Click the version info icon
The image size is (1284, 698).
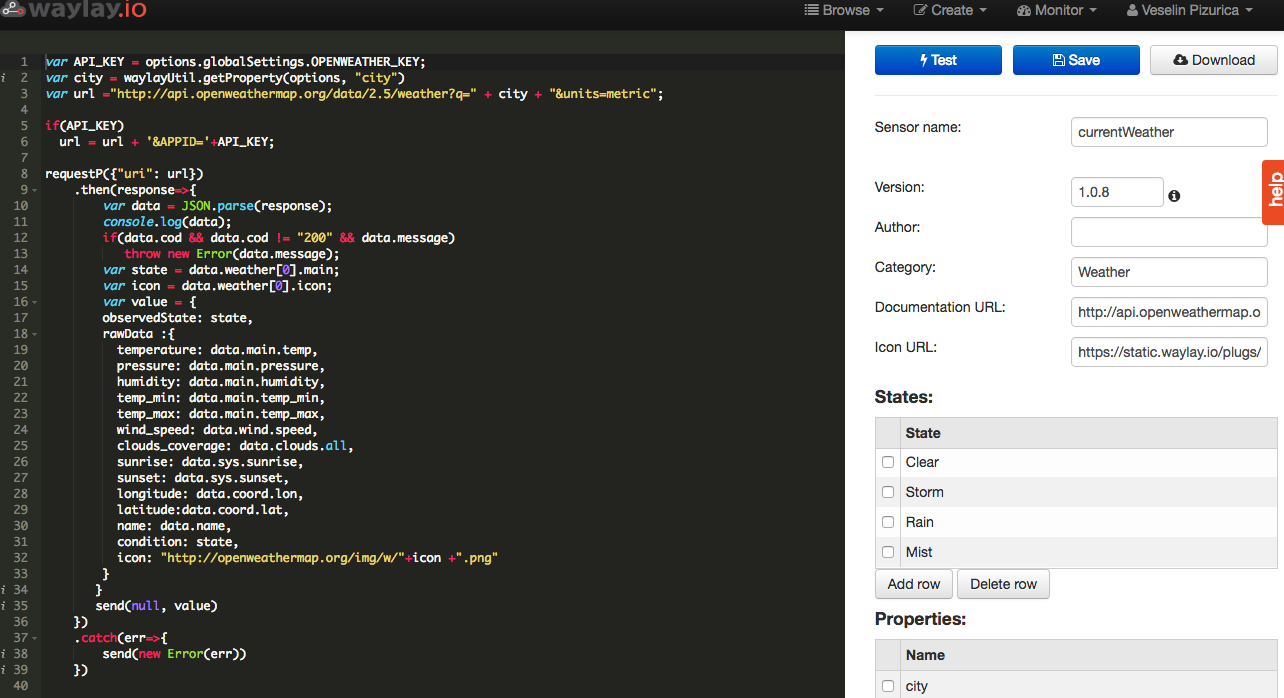pyautogui.click(x=1174, y=196)
